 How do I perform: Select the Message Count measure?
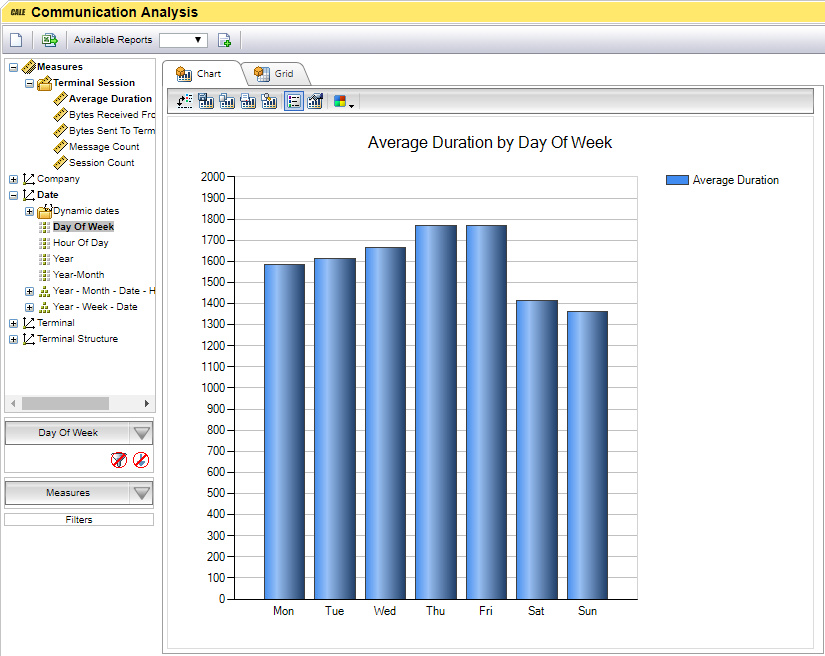(x=104, y=147)
